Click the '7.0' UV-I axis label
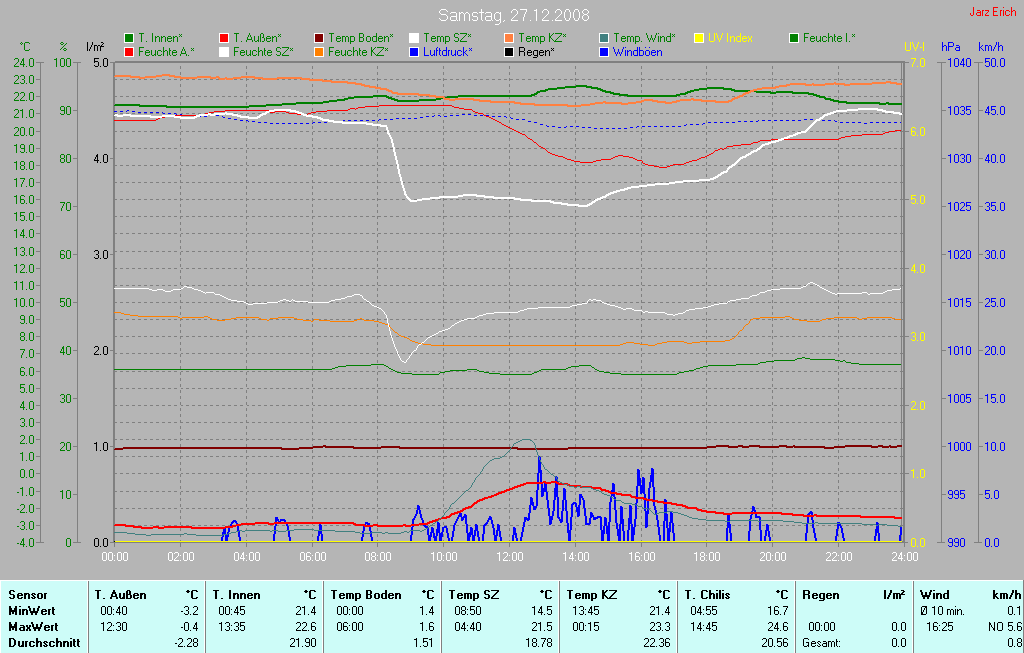This screenshot has width=1024, height=653. [918, 63]
